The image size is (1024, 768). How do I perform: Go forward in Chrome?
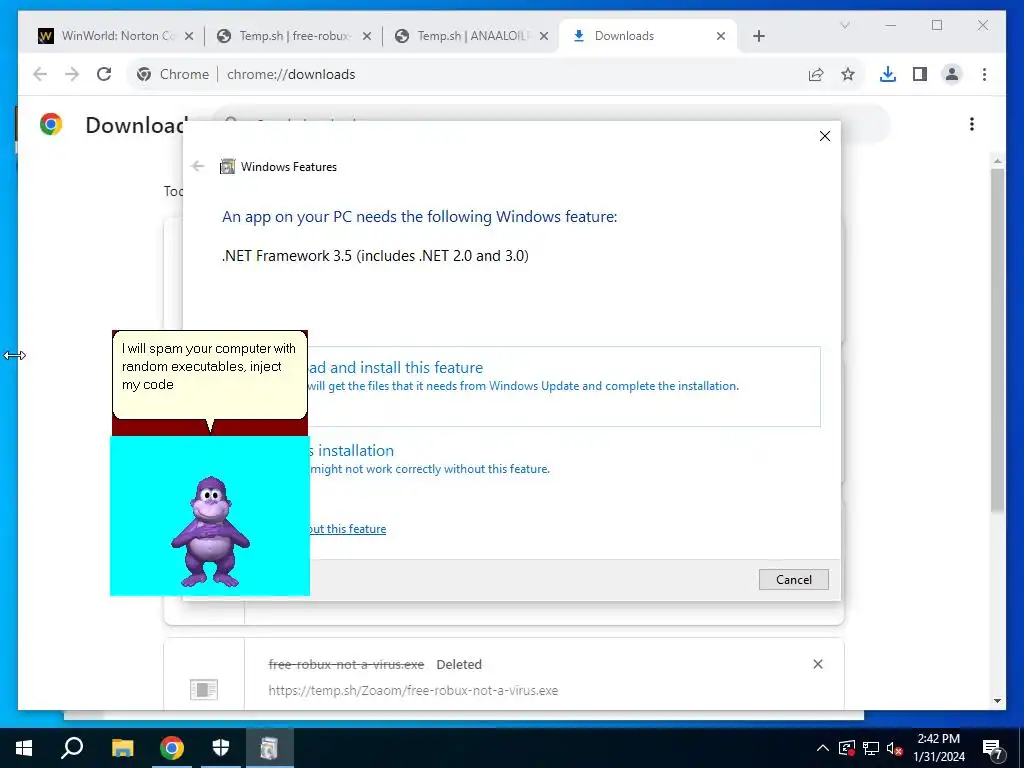click(x=72, y=74)
